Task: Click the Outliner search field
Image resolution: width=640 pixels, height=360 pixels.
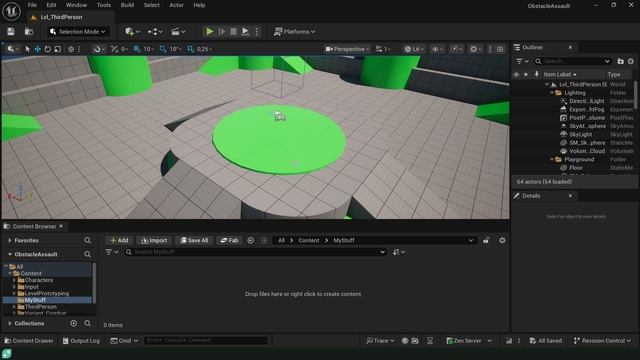Action: tap(573, 61)
